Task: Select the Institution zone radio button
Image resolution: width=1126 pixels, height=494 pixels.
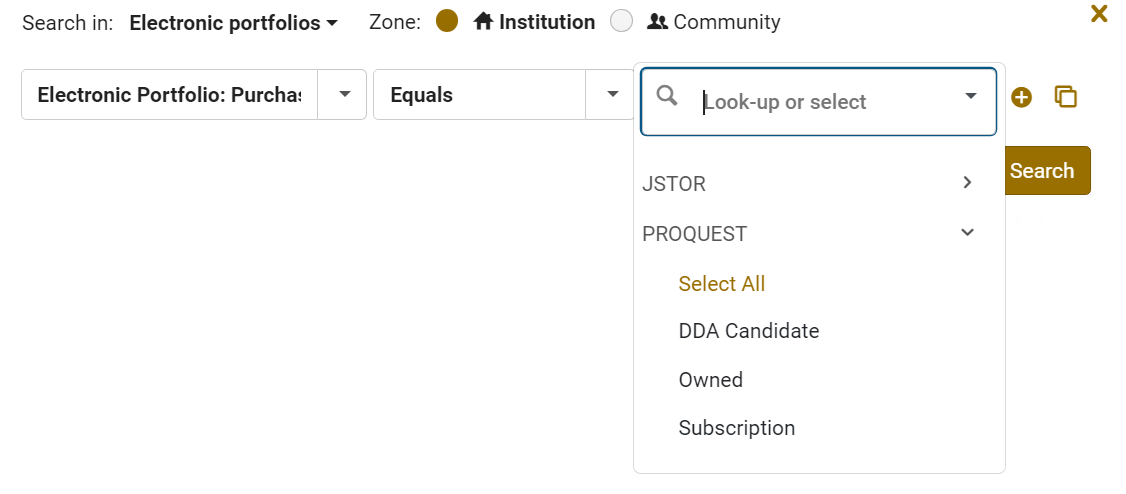Action: tap(447, 21)
